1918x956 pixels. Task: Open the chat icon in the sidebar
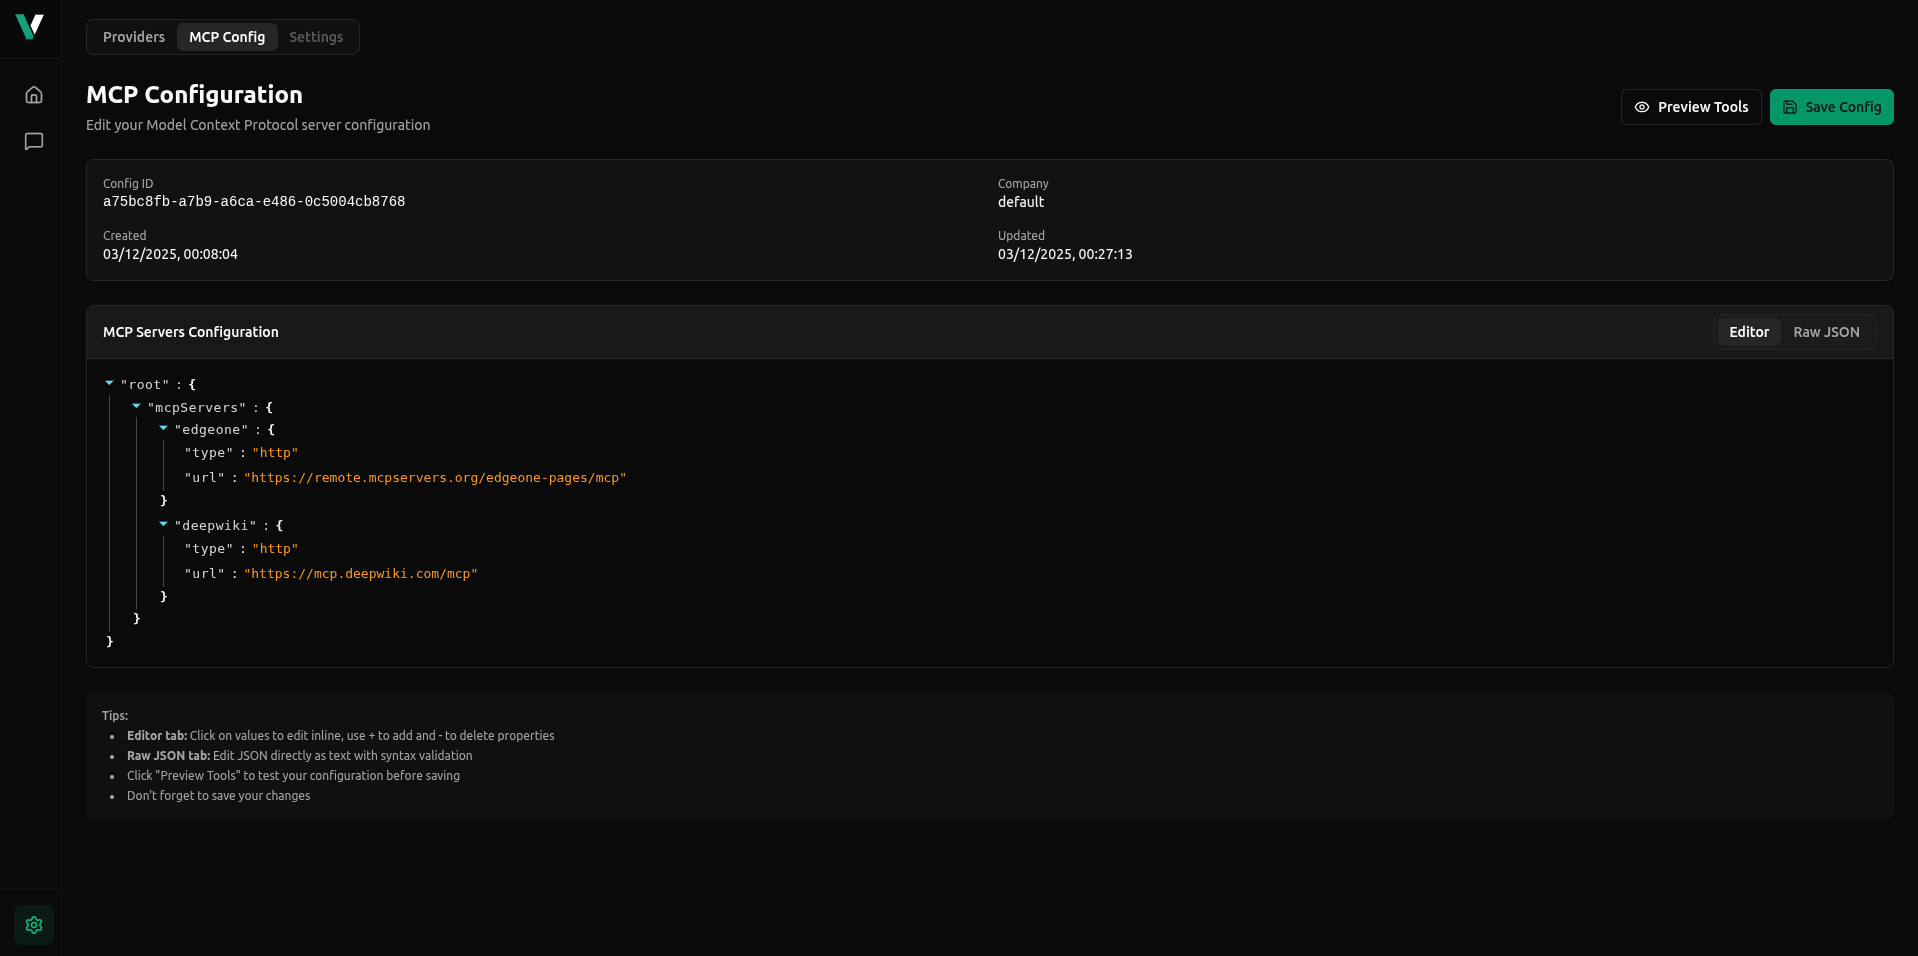(33, 141)
